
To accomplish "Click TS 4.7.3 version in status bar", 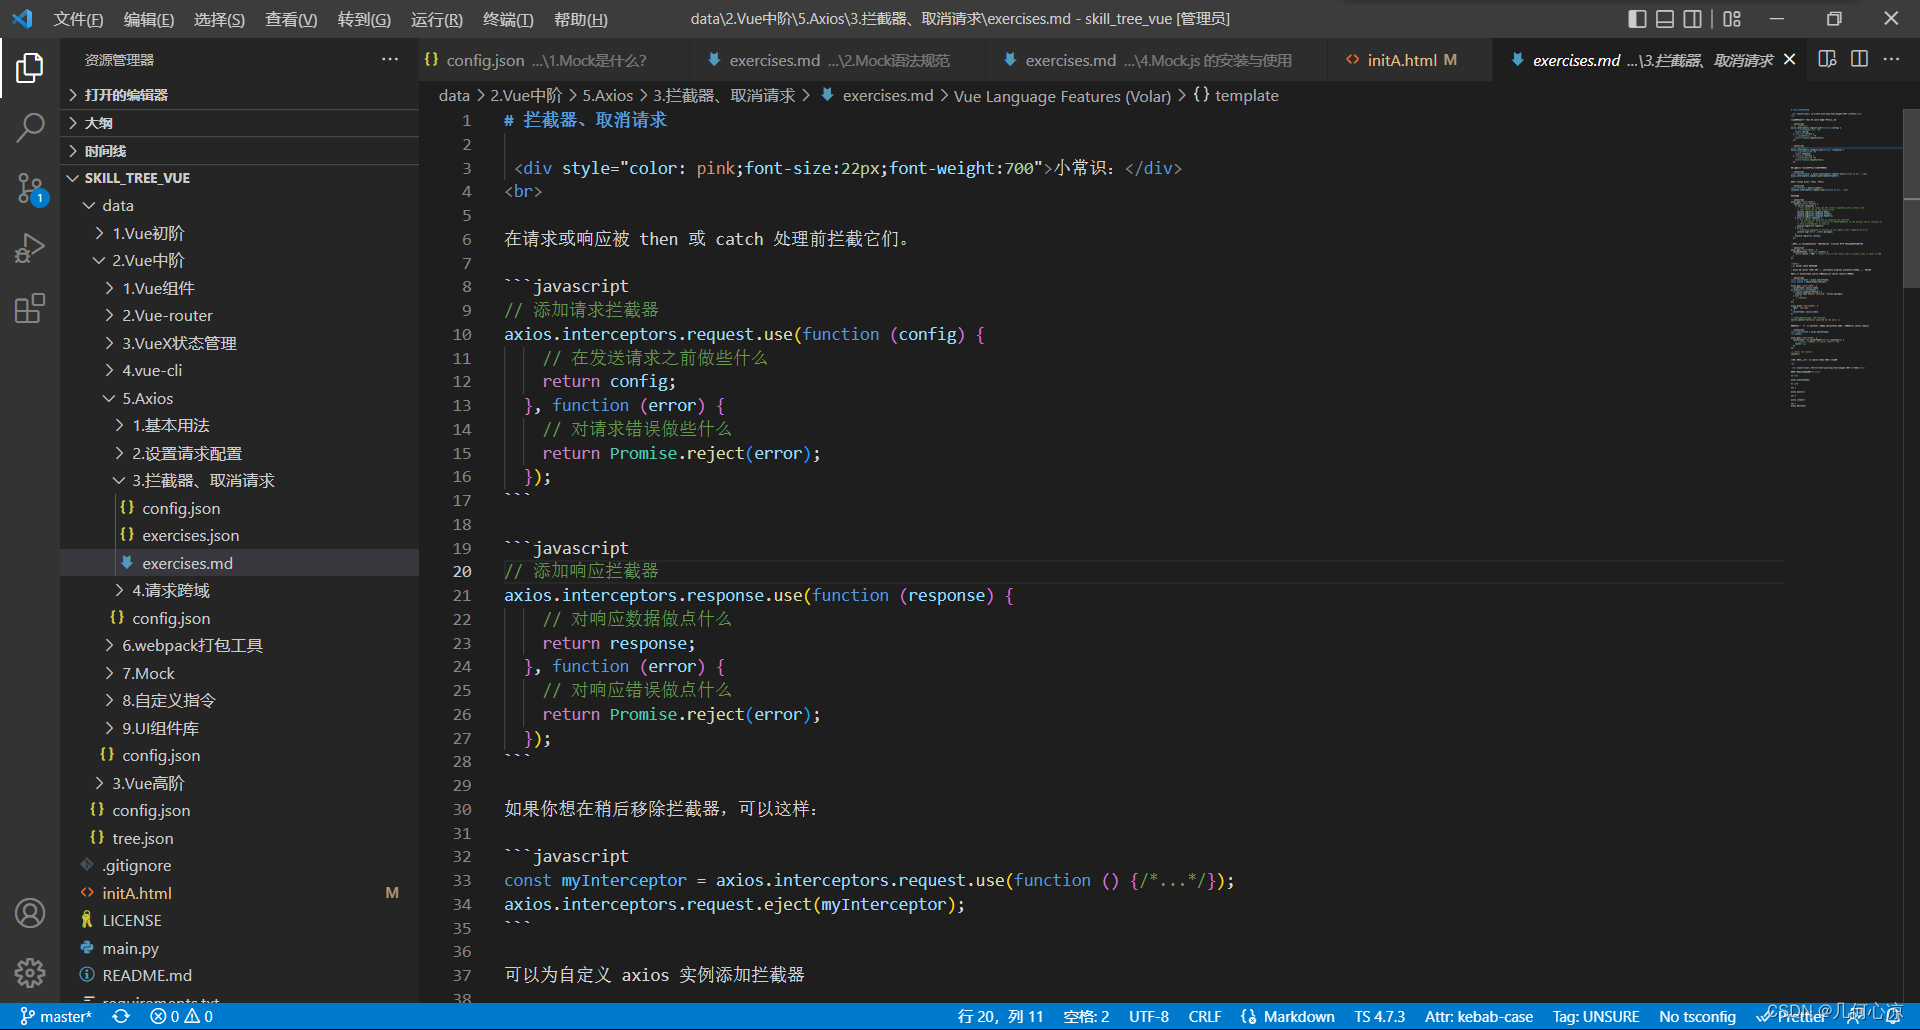I will click(1379, 1016).
